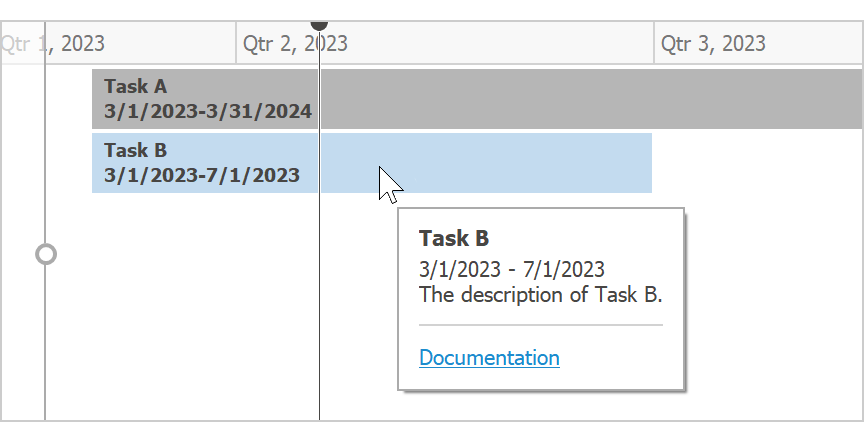Click the tooltip date range 3/1/2023 - 7/1/2023
Screen dimensions: 864x442
tap(512, 270)
